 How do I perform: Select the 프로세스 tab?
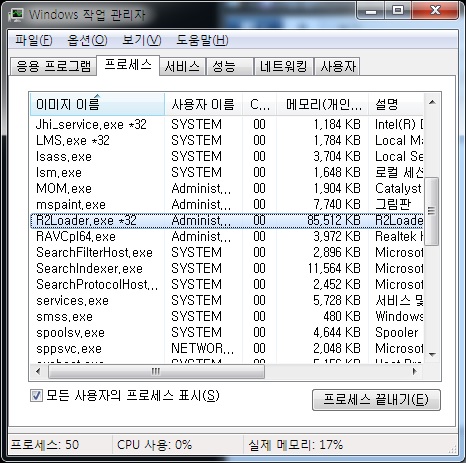128,65
